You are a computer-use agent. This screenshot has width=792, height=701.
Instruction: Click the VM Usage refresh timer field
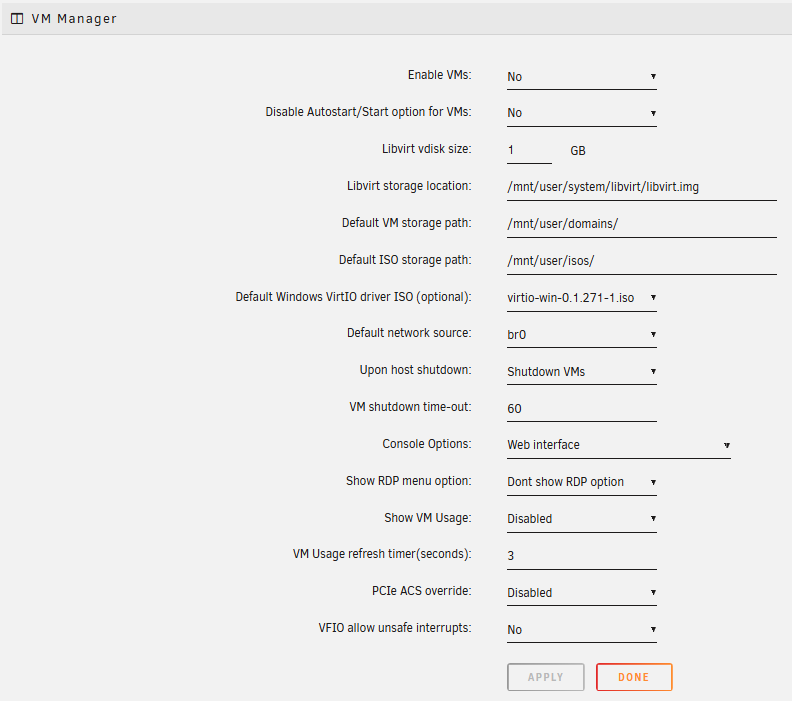581,556
